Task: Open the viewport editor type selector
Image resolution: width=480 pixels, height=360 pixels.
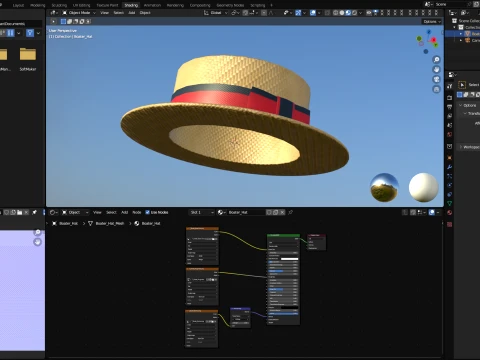Action: [x=54, y=13]
